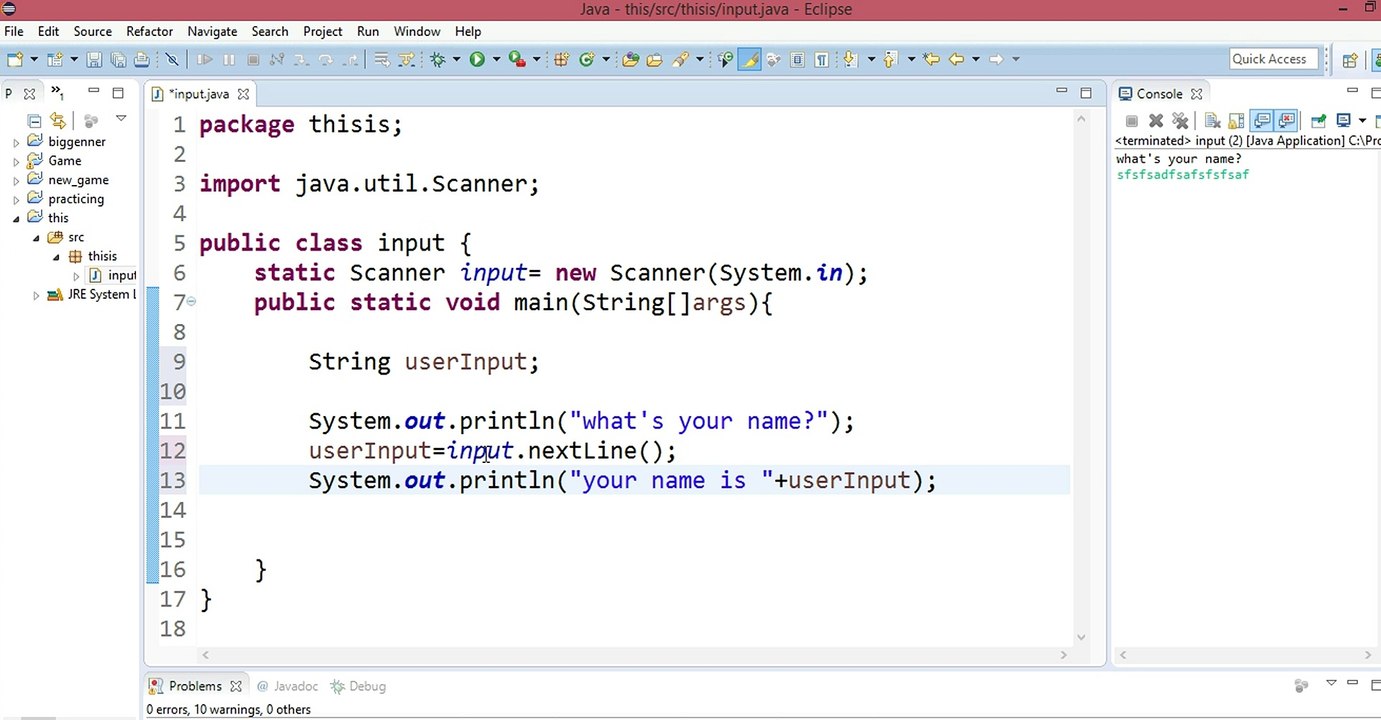The height and width of the screenshot is (720, 1381).
Task: Click the Search flashlight toolbar icon
Action: pyautogui.click(x=680, y=59)
